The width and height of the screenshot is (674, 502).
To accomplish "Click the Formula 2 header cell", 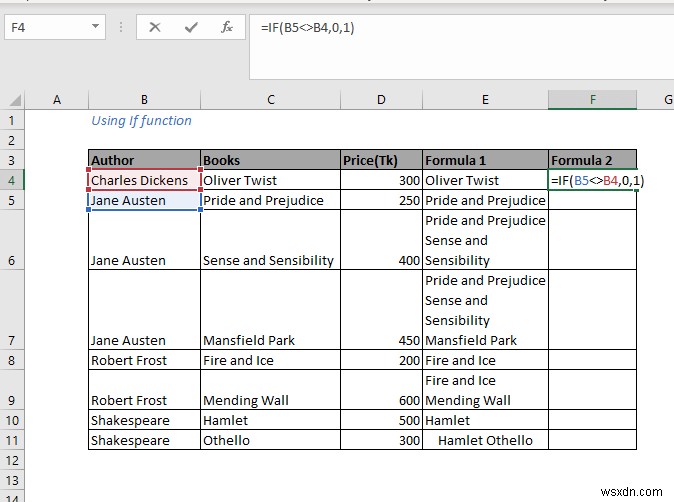I will pyautogui.click(x=592, y=160).
